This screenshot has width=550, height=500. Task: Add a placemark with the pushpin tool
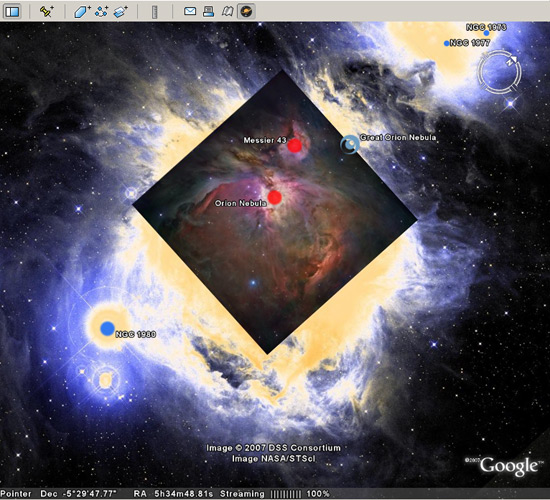tap(46, 11)
